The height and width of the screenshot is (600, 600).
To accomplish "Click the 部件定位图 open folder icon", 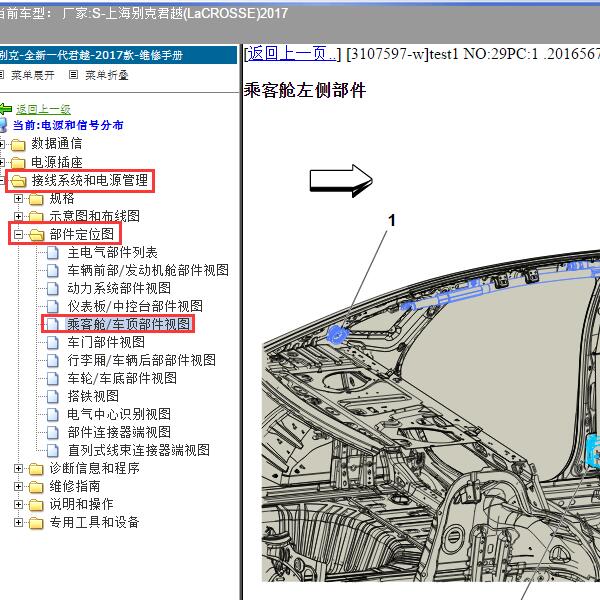I will [x=36, y=235].
